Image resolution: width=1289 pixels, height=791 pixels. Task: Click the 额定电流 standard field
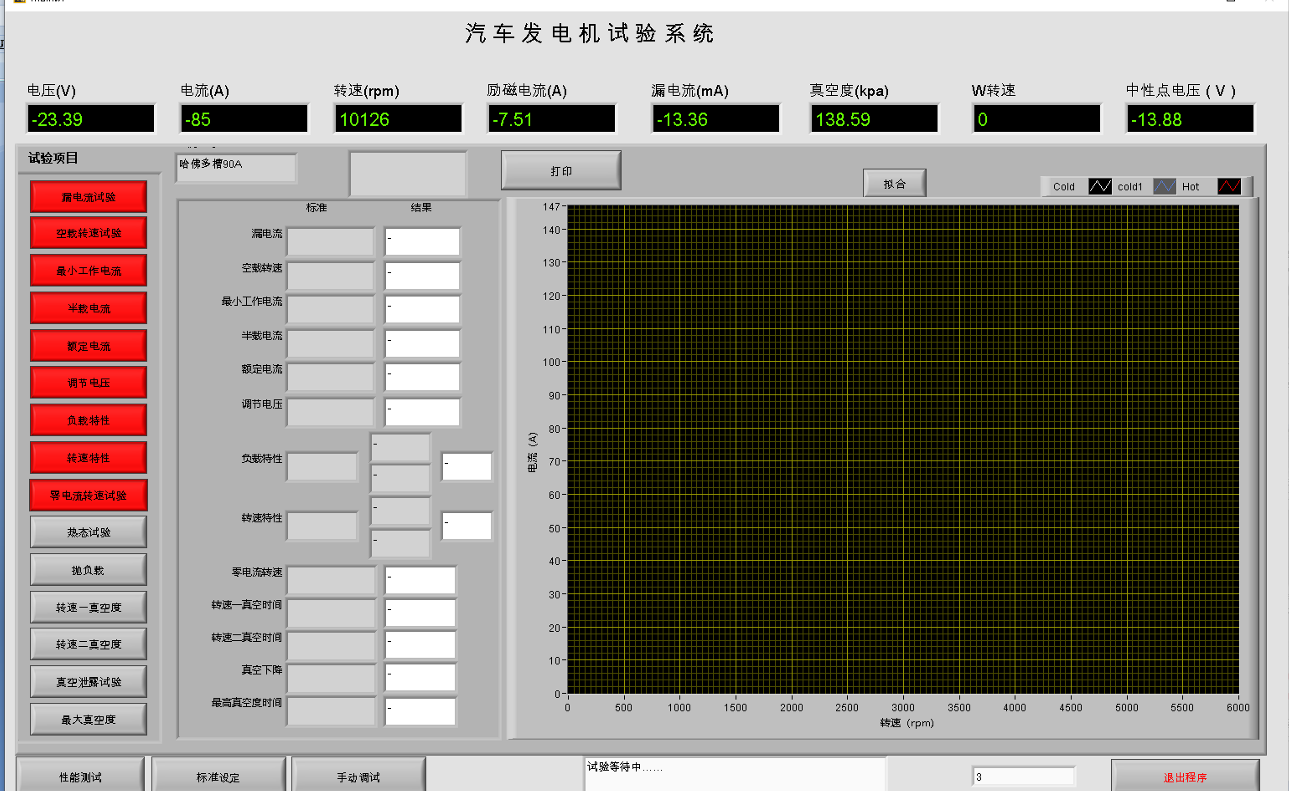[331, 378]
